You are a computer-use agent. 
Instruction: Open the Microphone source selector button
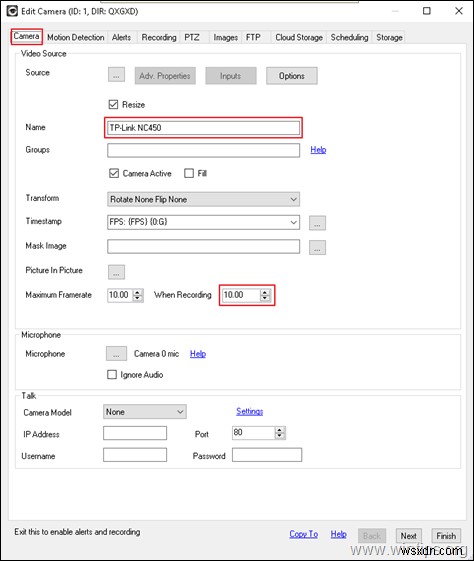click(x=116, y=353)
